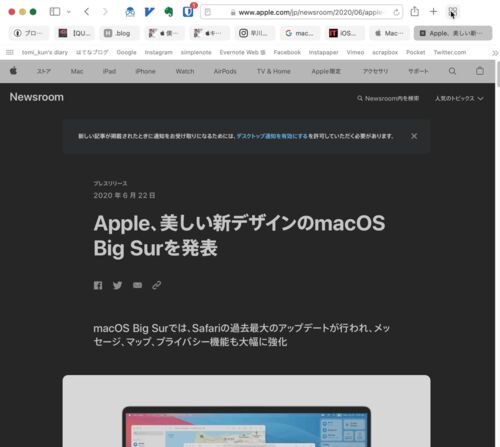This screenshot has width=500, height=447.
Task: Open Mac in Apple navigation
Action: pyautogui.click(x=77, y=71)
